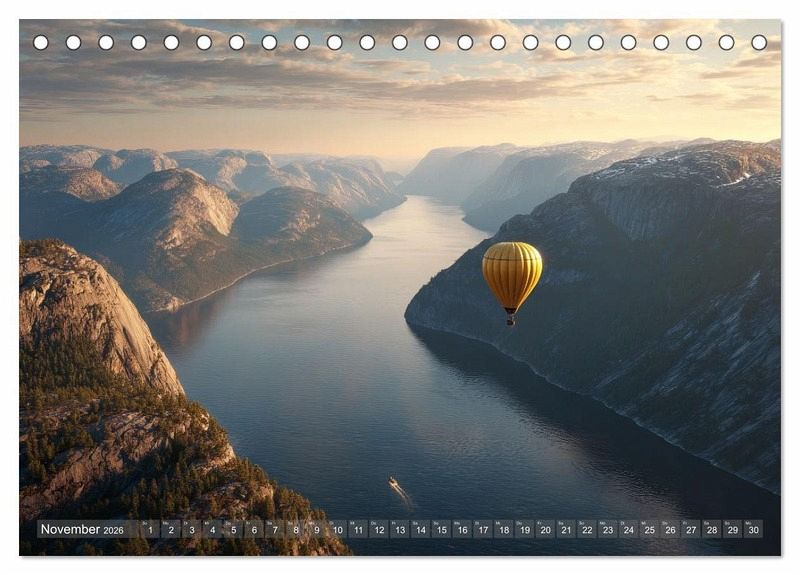Choose day 28 on the calendar
800x575 pixels.
pos(712,530)
